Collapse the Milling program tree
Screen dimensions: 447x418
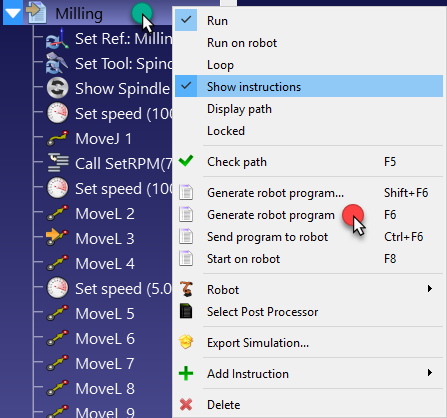click(x=13, y=14)
